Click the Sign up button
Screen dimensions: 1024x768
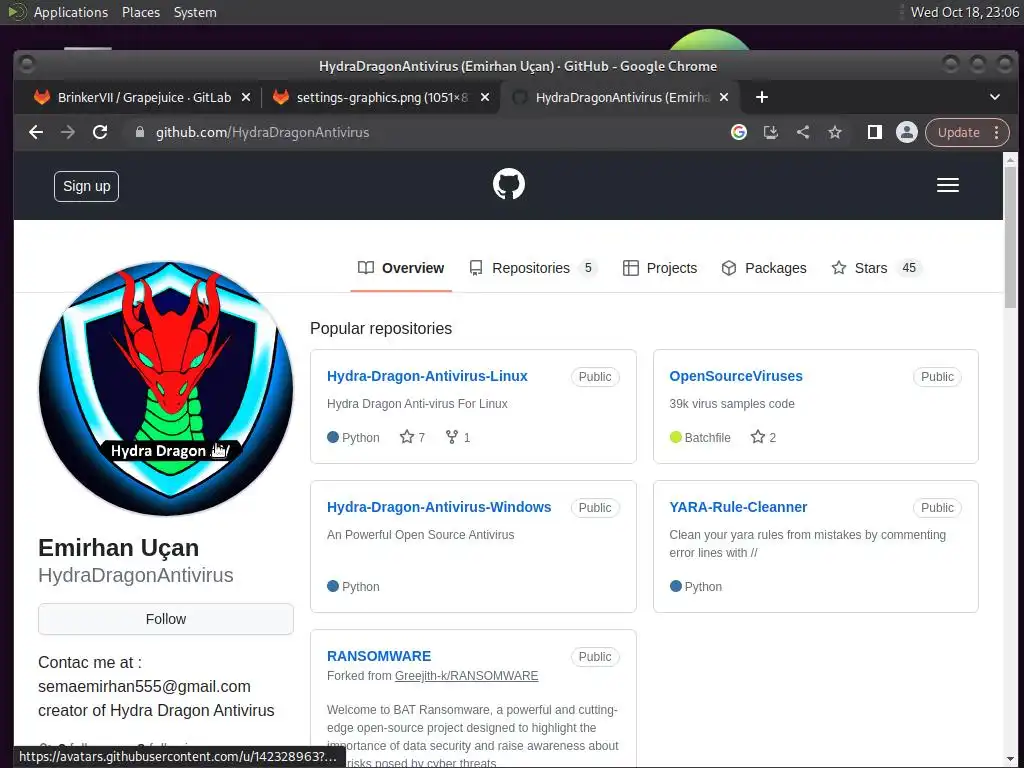86,186
